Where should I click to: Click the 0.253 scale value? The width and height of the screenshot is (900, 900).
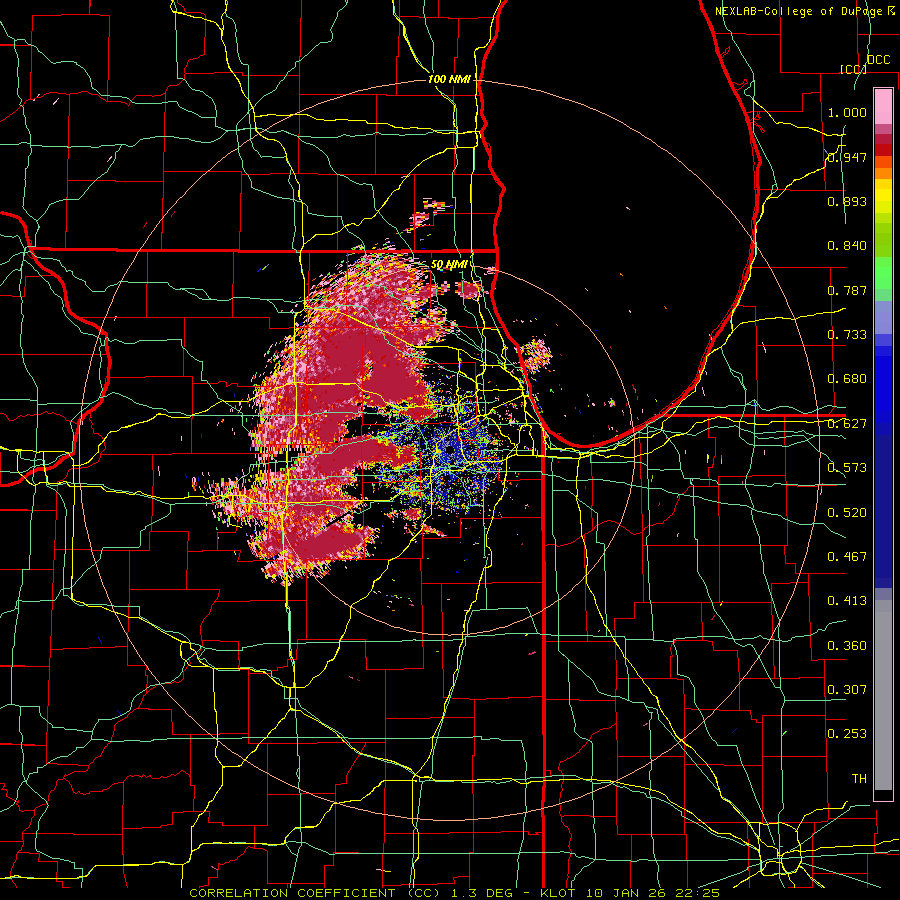pyautogui.click(x=847, y=734)
